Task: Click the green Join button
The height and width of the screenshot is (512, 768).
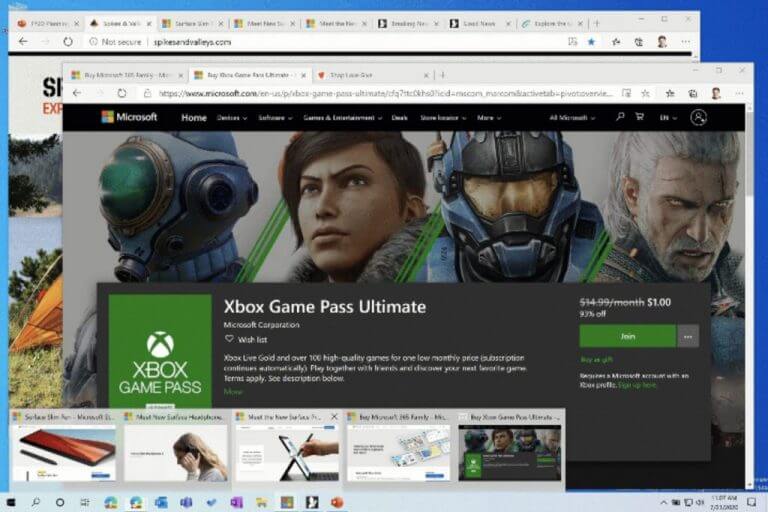Action: [627, 337]
